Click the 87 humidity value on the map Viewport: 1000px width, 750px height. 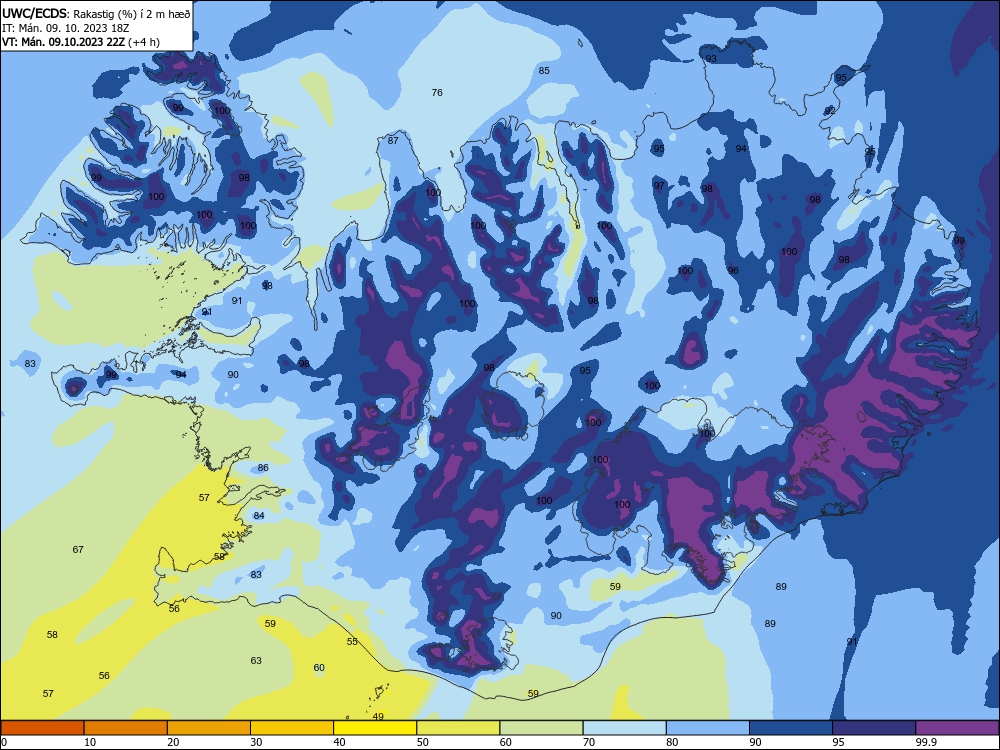[393, 140]
